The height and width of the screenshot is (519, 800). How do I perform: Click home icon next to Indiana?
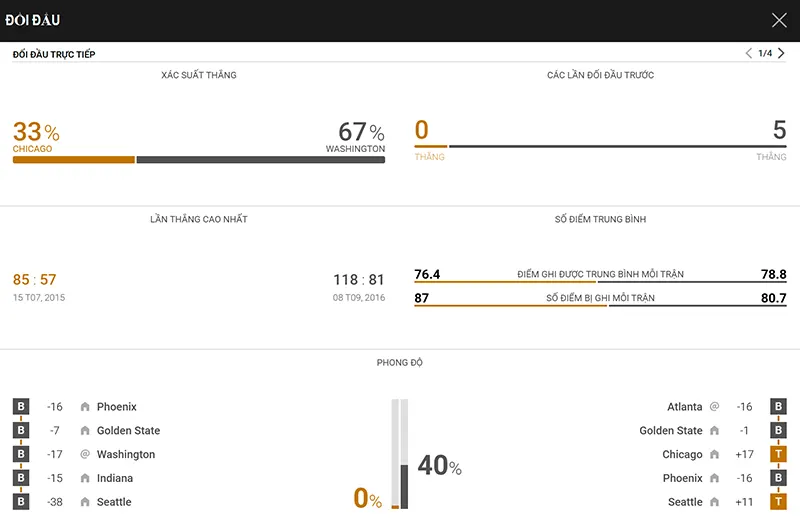click(x=85, y=478)
